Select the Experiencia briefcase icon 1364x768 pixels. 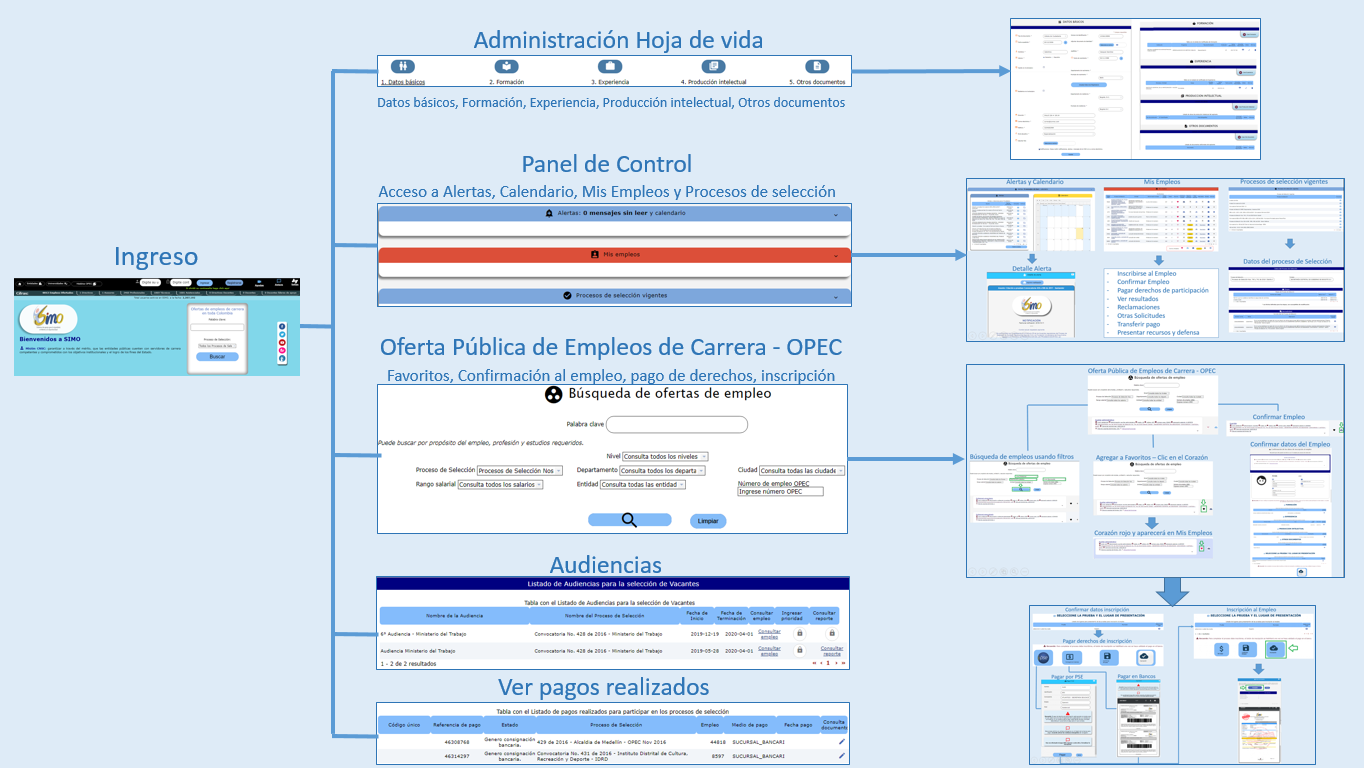coord(610,67)
